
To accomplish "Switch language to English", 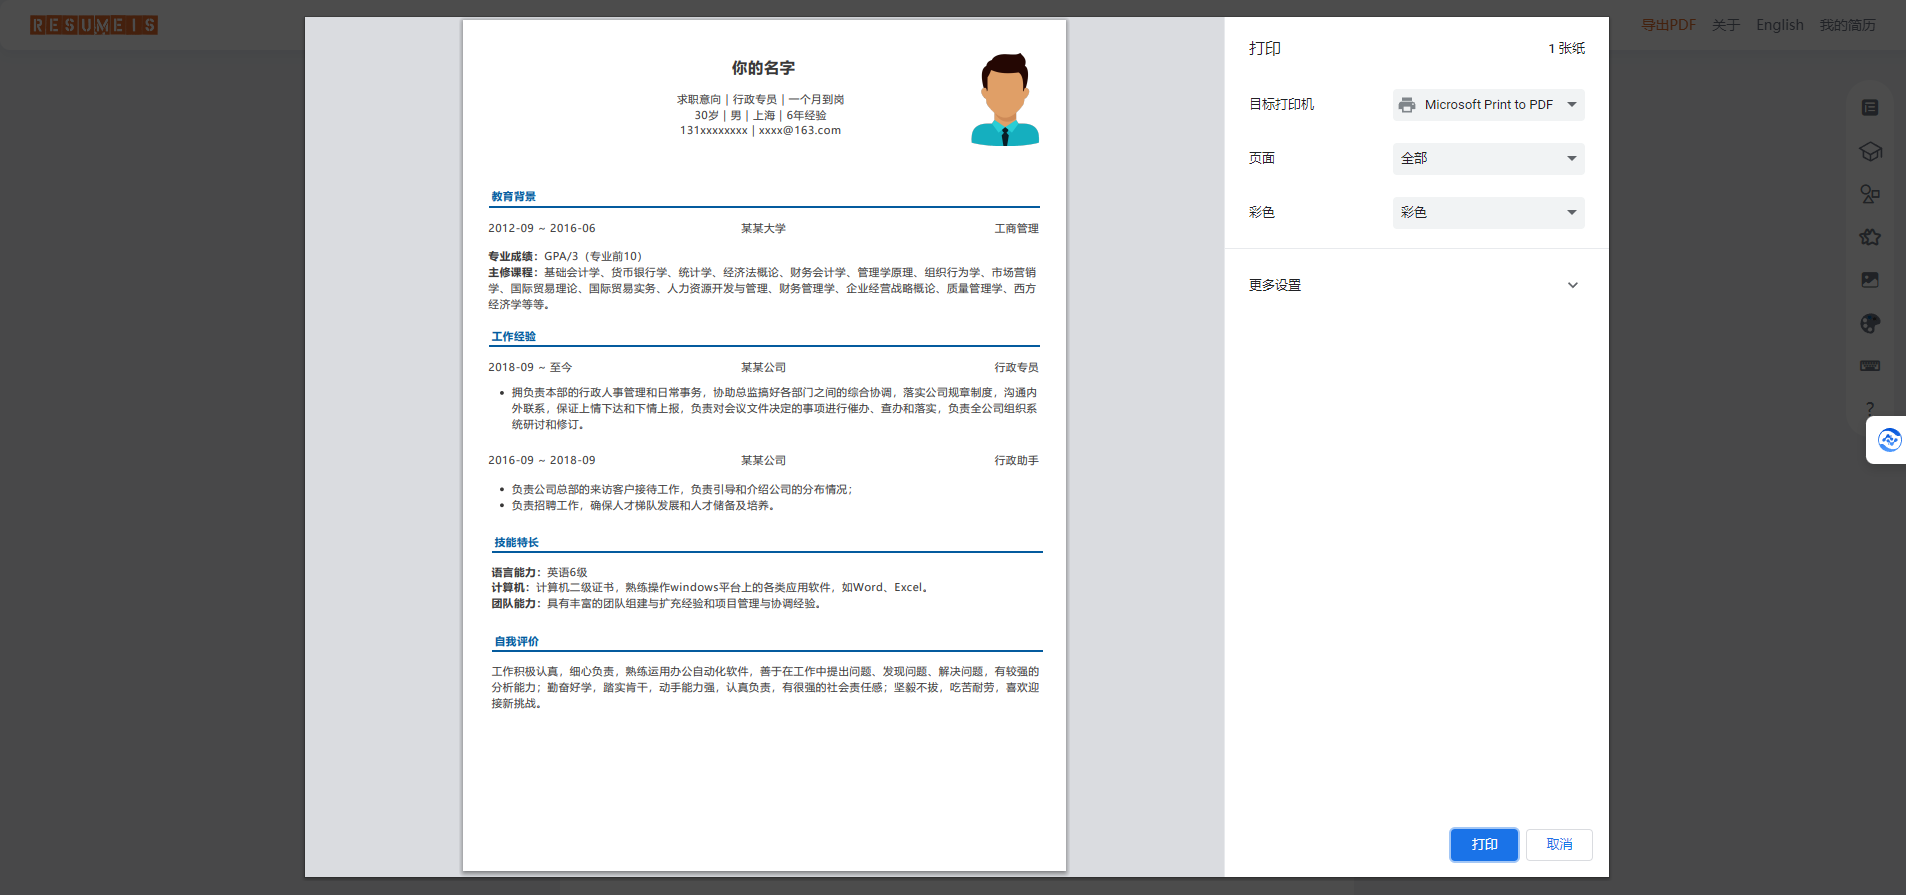I will tap(1780, 25).
